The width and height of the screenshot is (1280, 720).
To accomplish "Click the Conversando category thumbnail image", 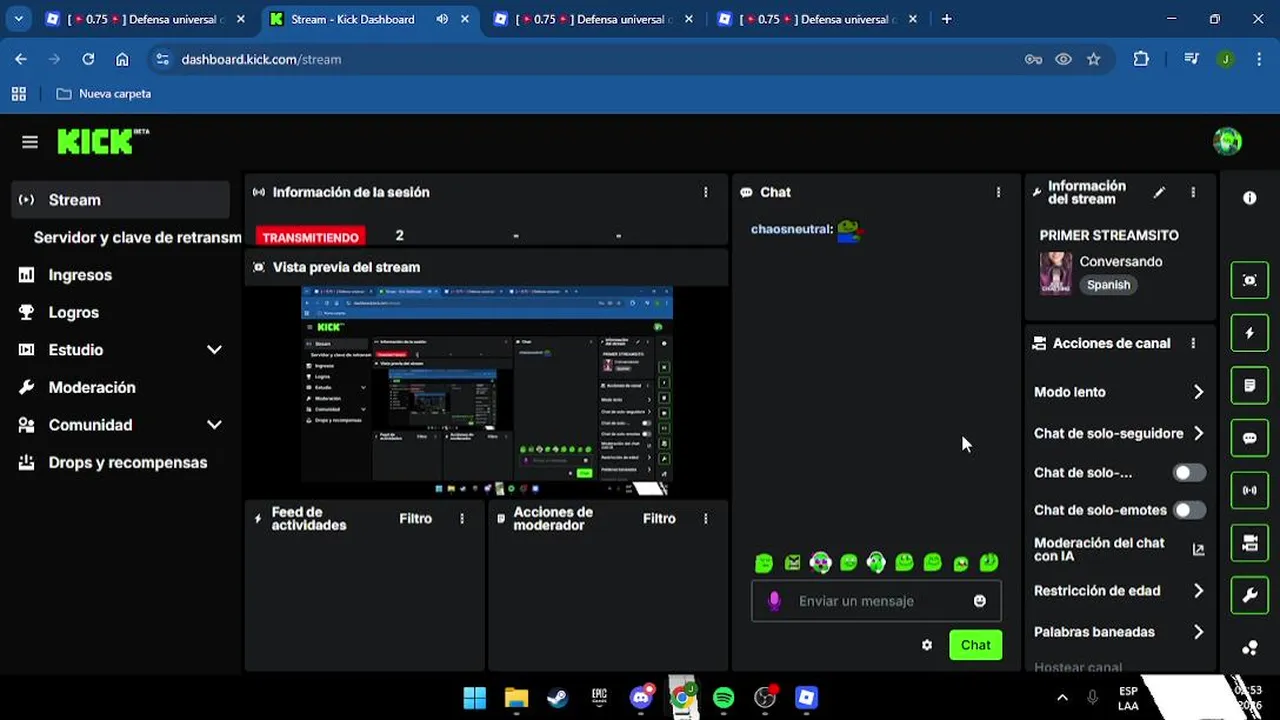I will (x=1056, y=273).
